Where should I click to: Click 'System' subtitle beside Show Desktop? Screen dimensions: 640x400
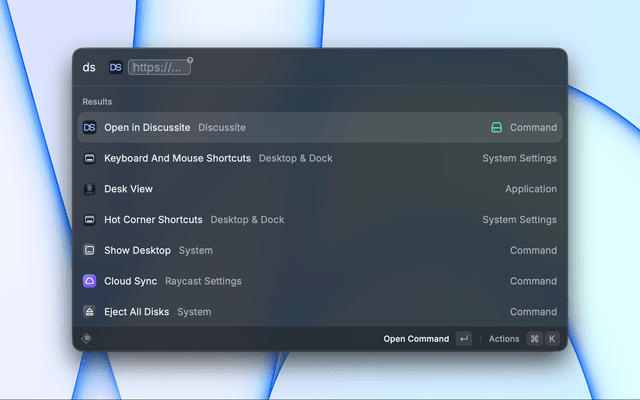pos(196,251)
